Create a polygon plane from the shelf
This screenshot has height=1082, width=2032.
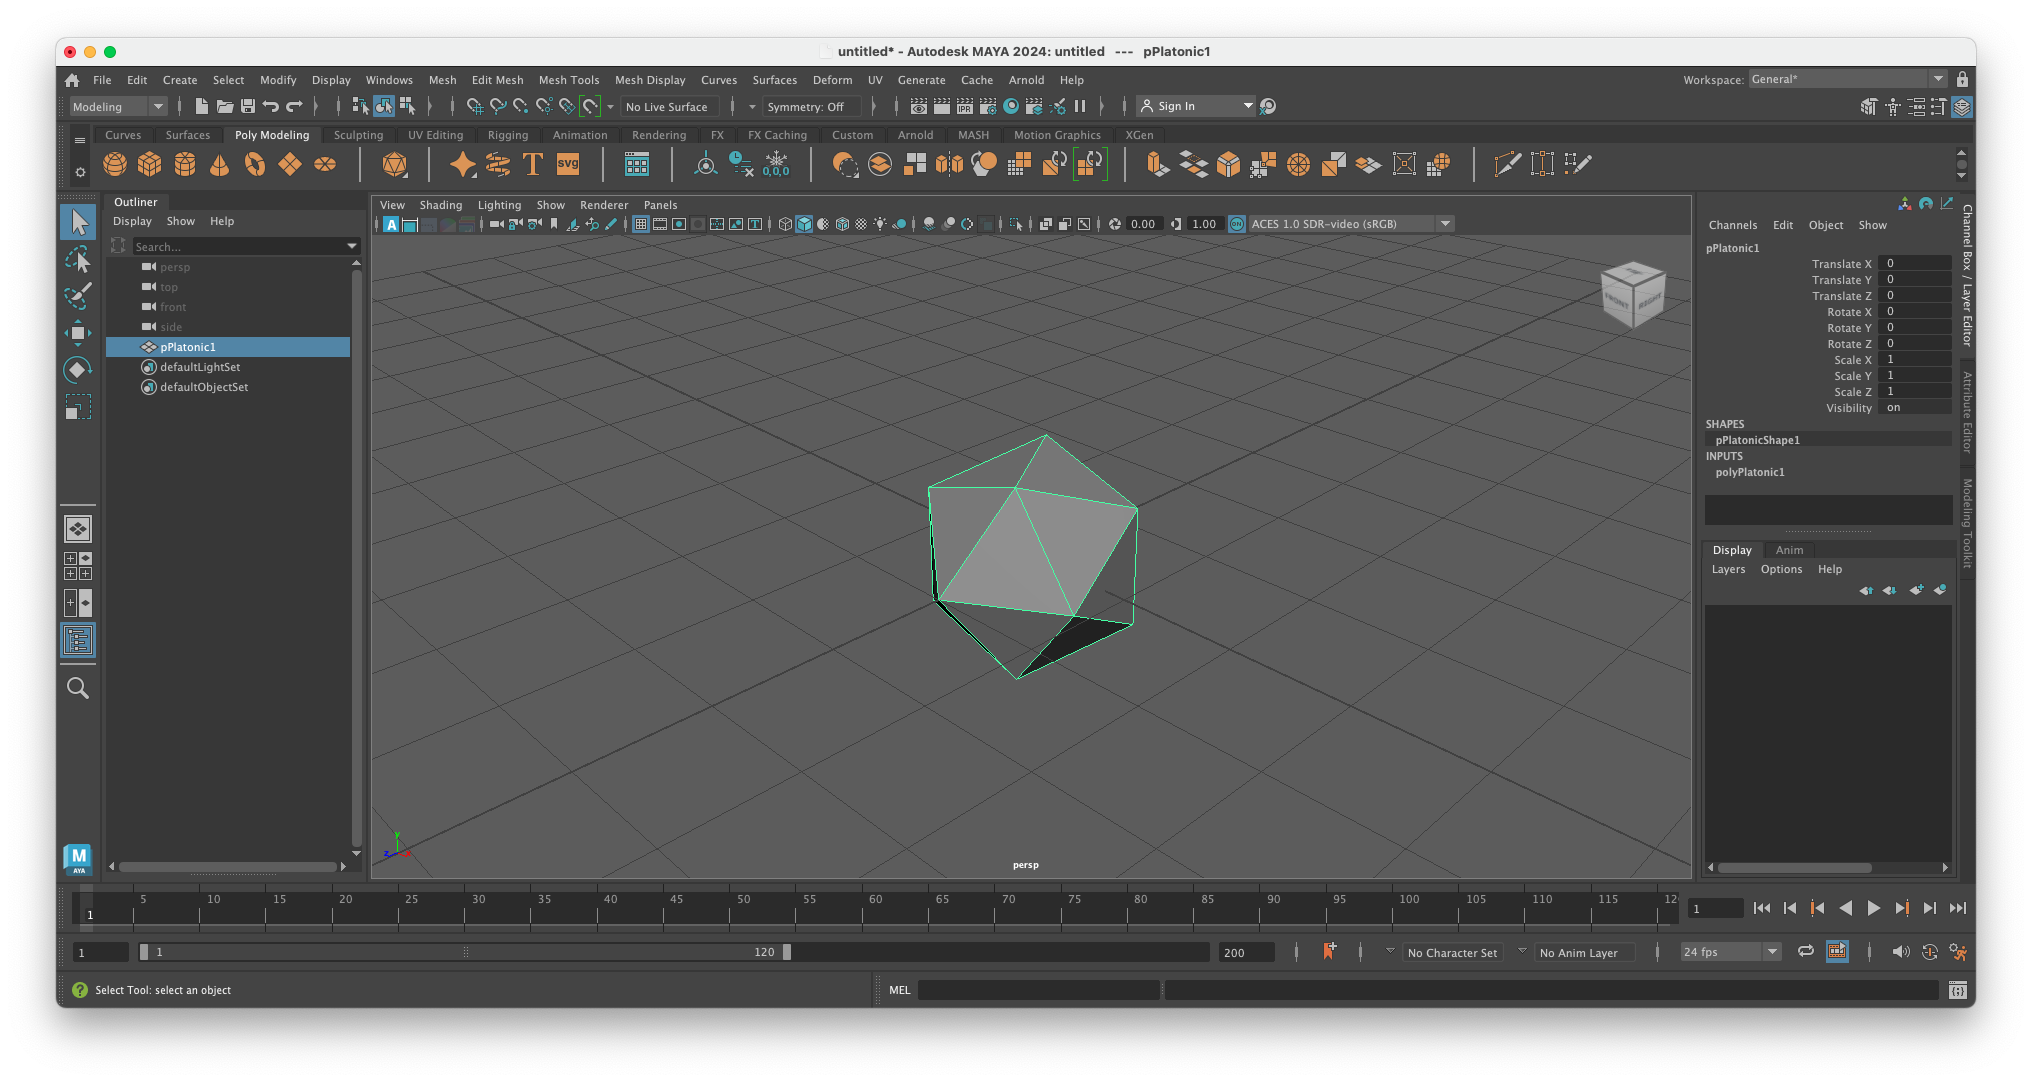tap(290, 164)
